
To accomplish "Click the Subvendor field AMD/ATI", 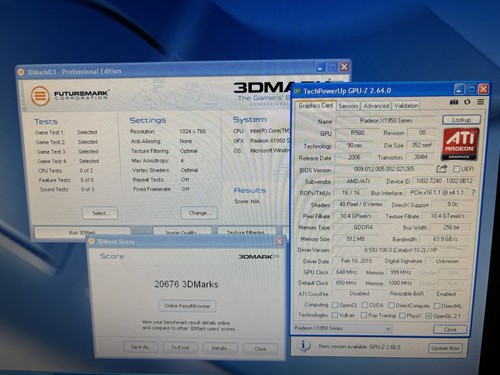I will (x=358, y=181).
